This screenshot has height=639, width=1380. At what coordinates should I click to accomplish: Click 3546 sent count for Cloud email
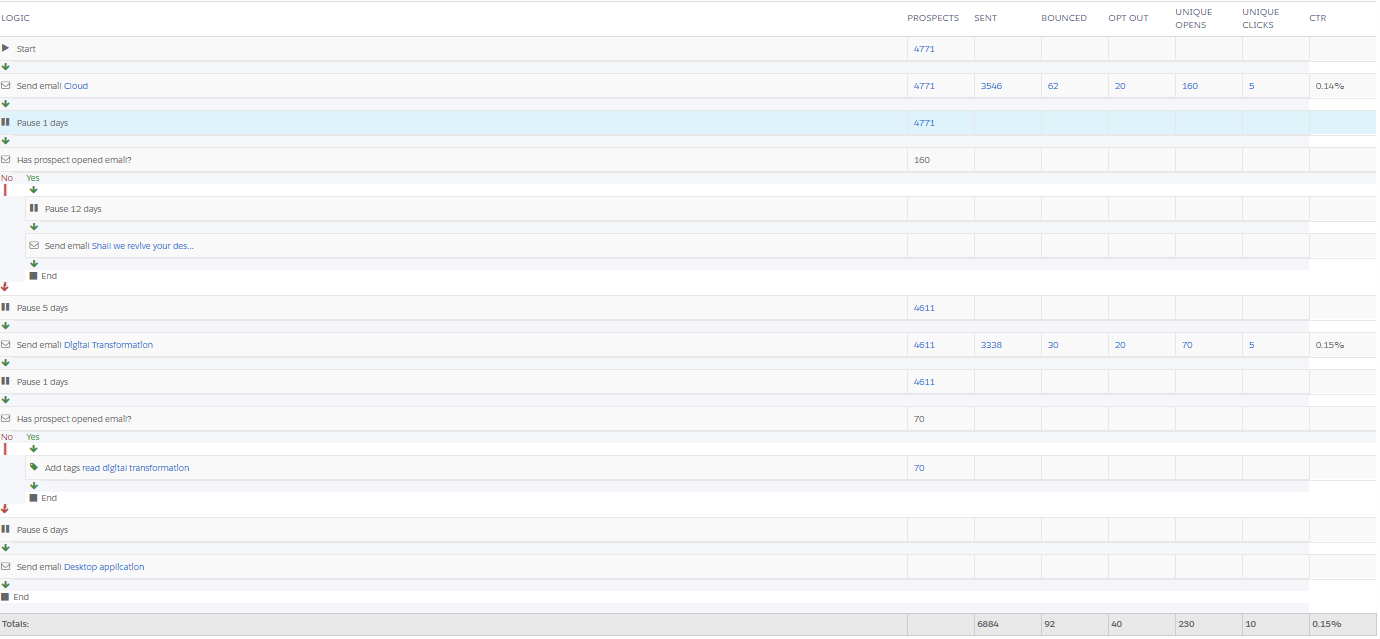(991, 86)
